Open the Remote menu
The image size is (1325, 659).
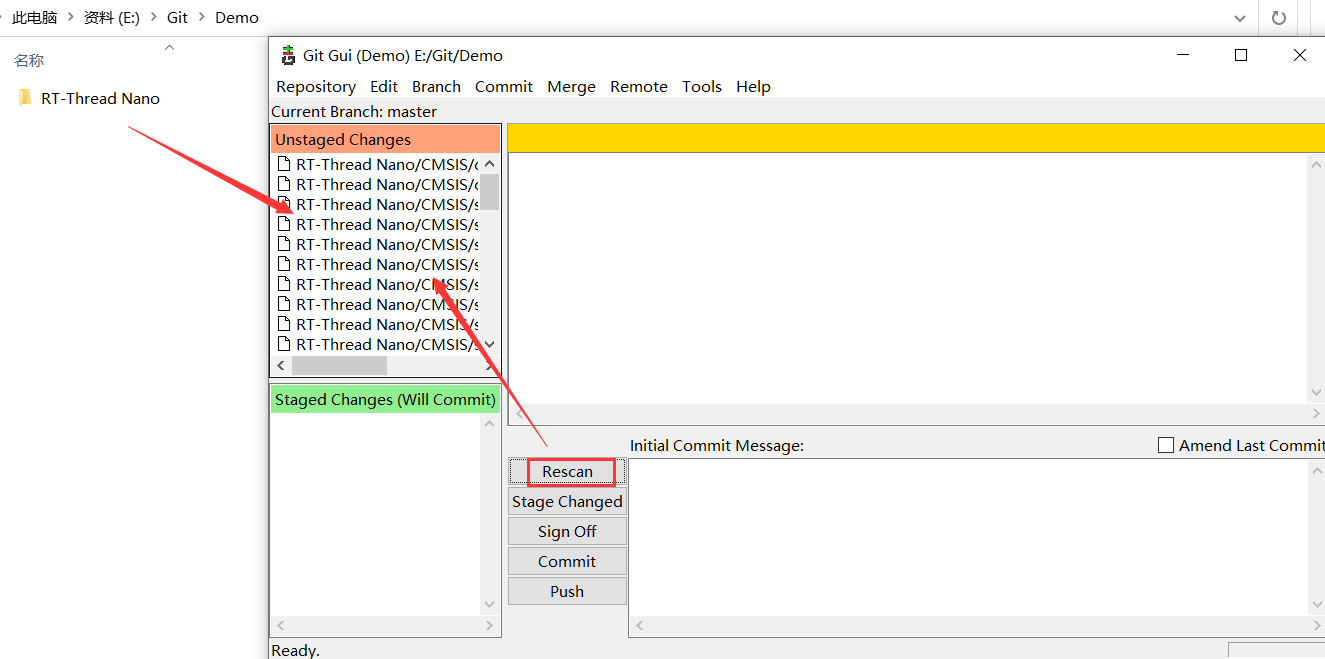[639, 87]
